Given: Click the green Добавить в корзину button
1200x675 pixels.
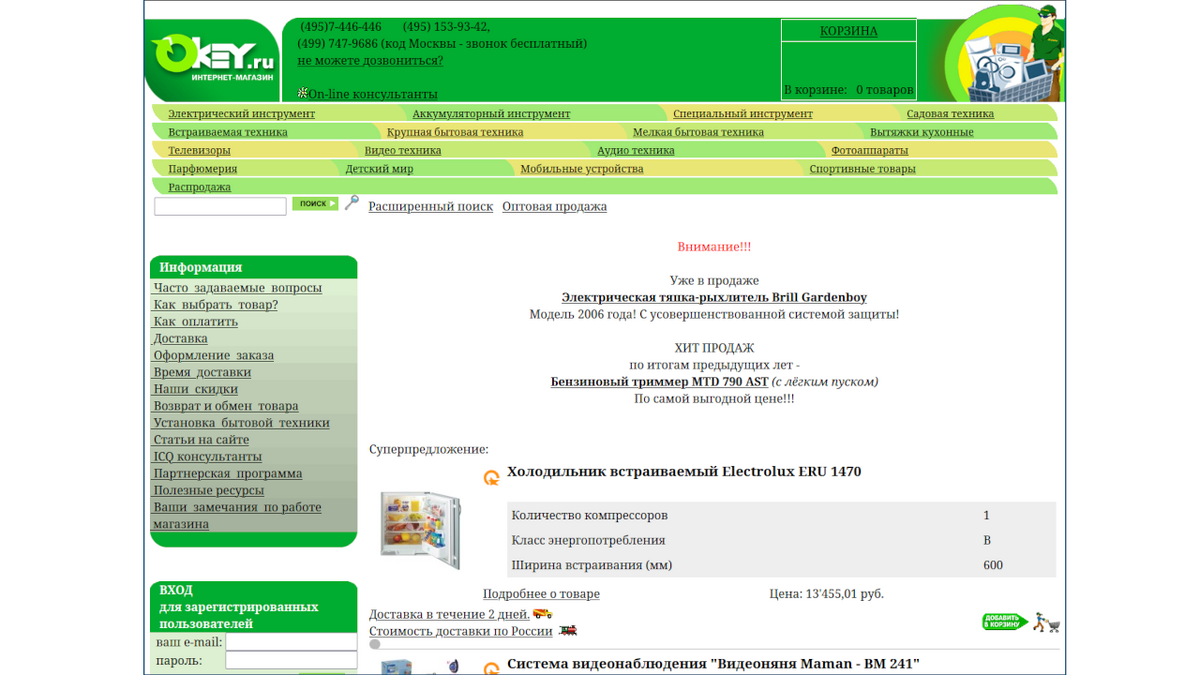Looking at the screenshot, I should 1005,622.
